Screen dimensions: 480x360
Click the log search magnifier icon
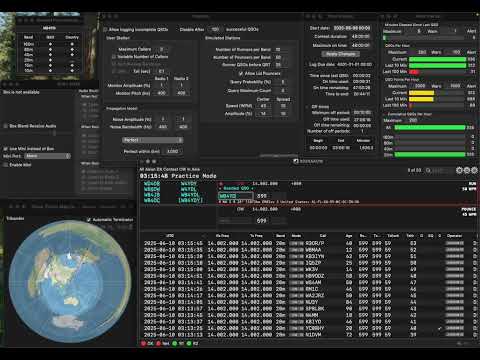[428, 170]
